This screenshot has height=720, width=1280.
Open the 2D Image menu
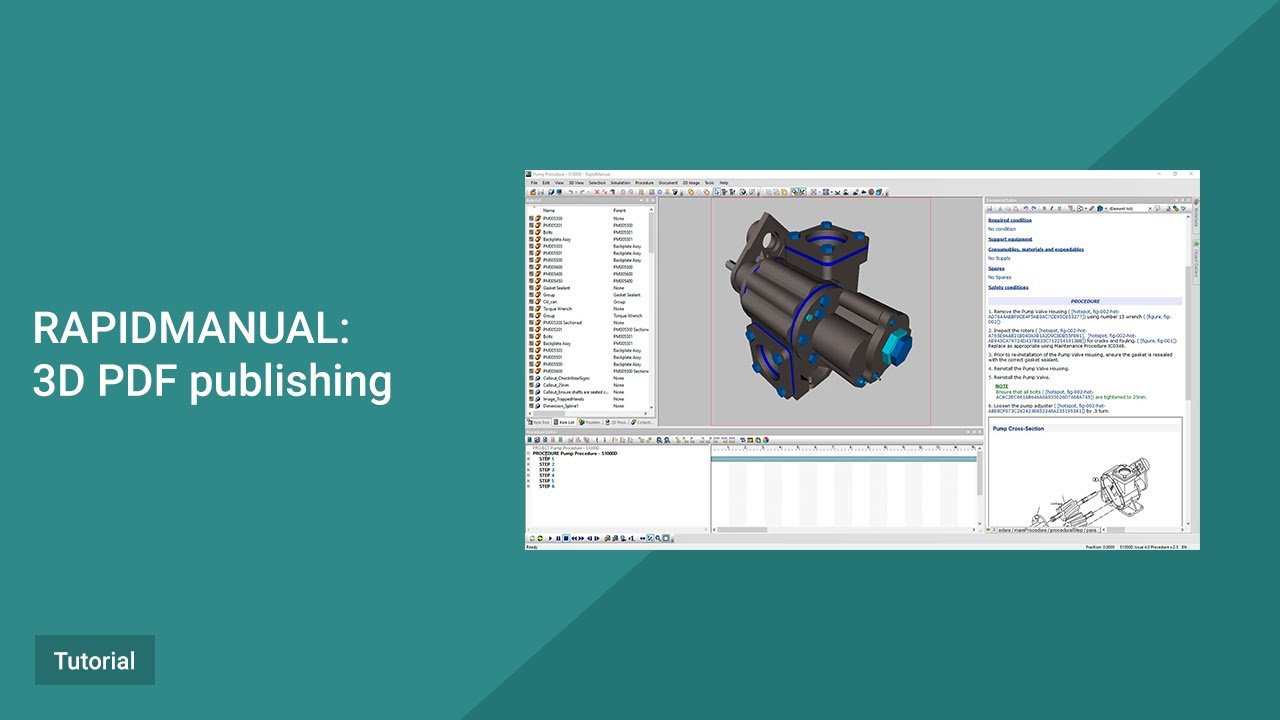pos(691,183)
